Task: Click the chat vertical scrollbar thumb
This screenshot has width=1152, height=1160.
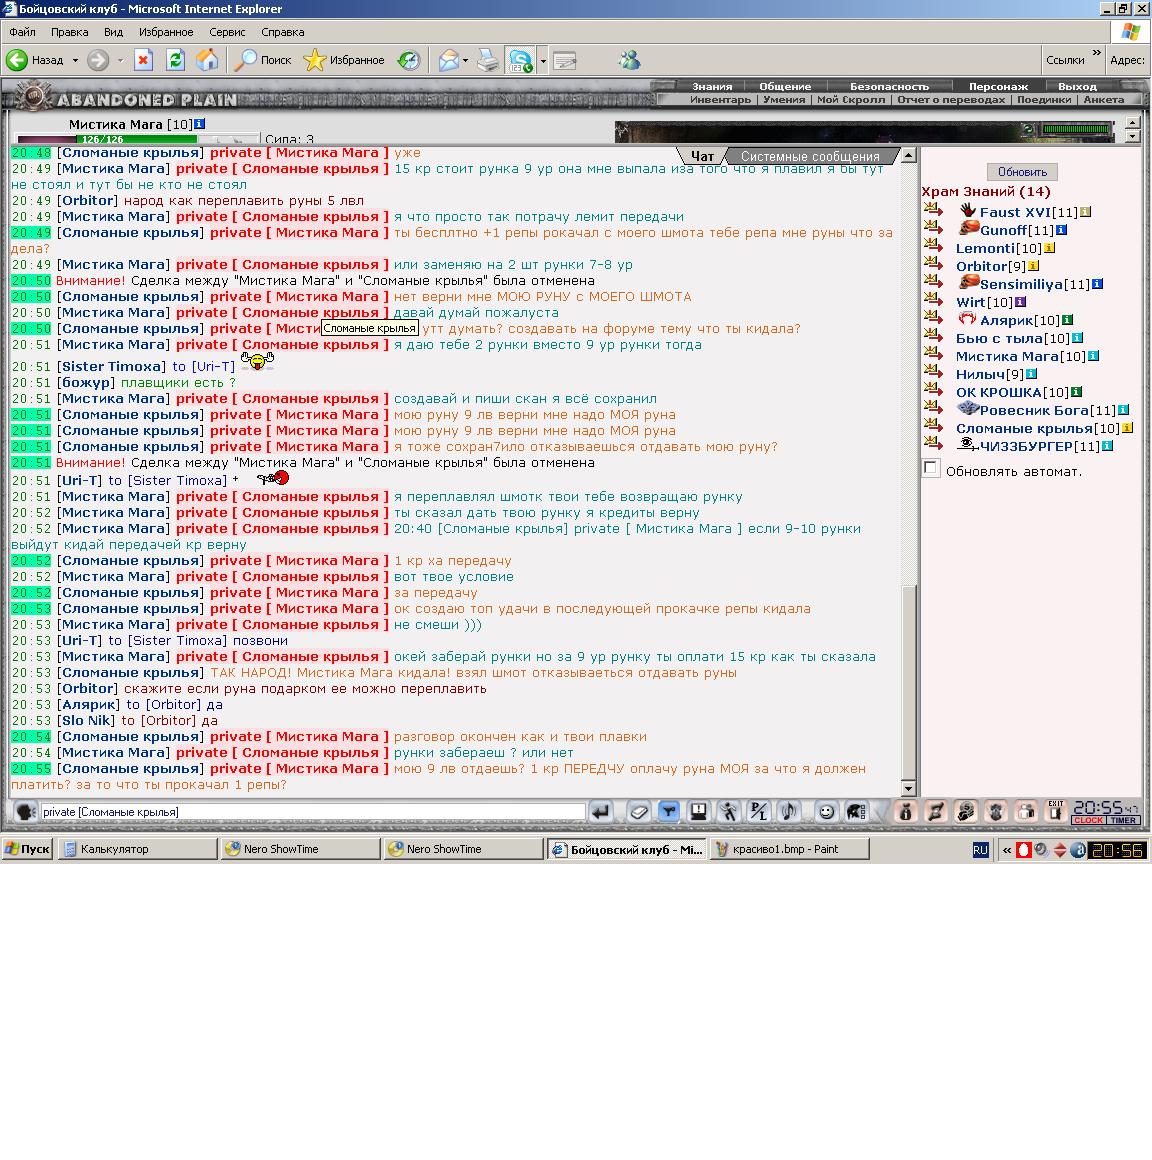Action: [x=909, y=681]
